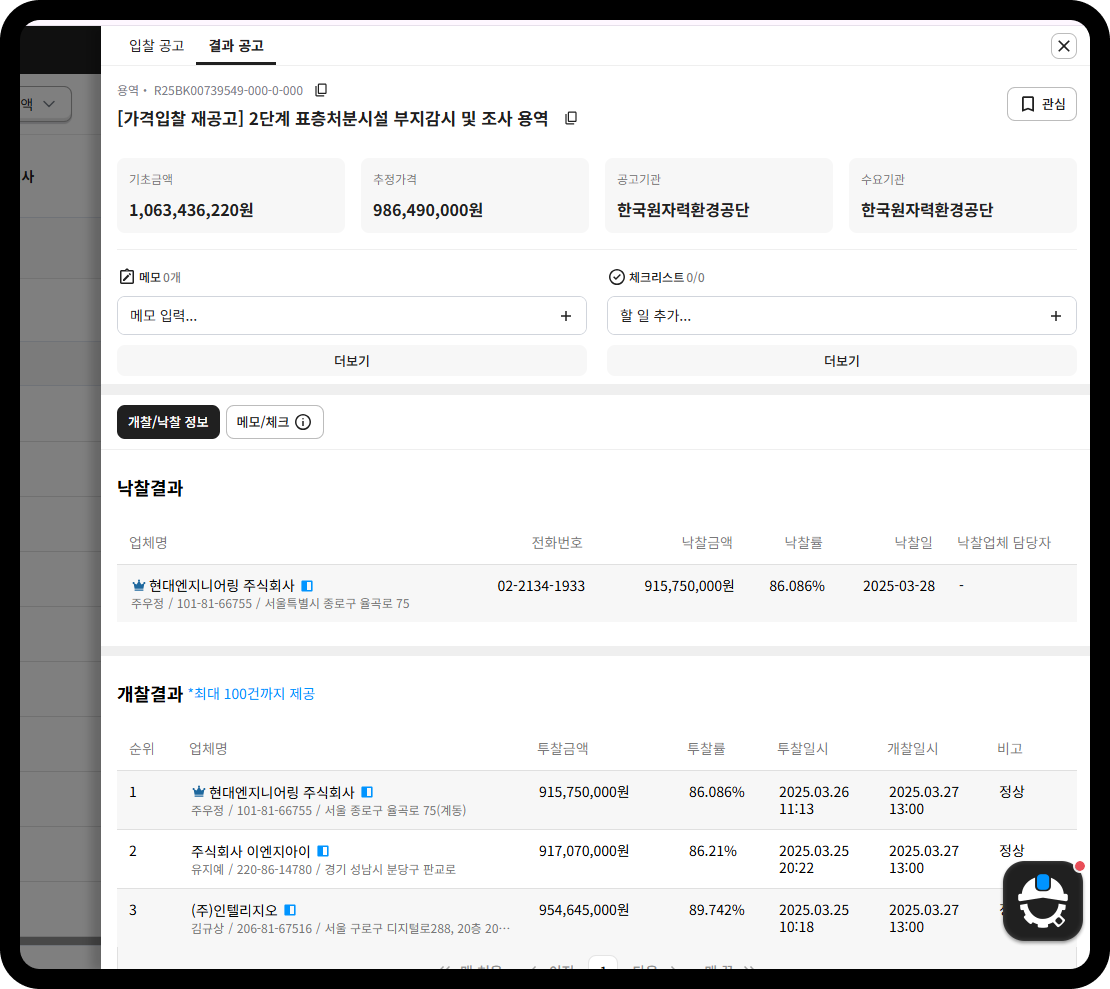
Task: Click 더보기 under the checklist section
Action: coord(842,361)
